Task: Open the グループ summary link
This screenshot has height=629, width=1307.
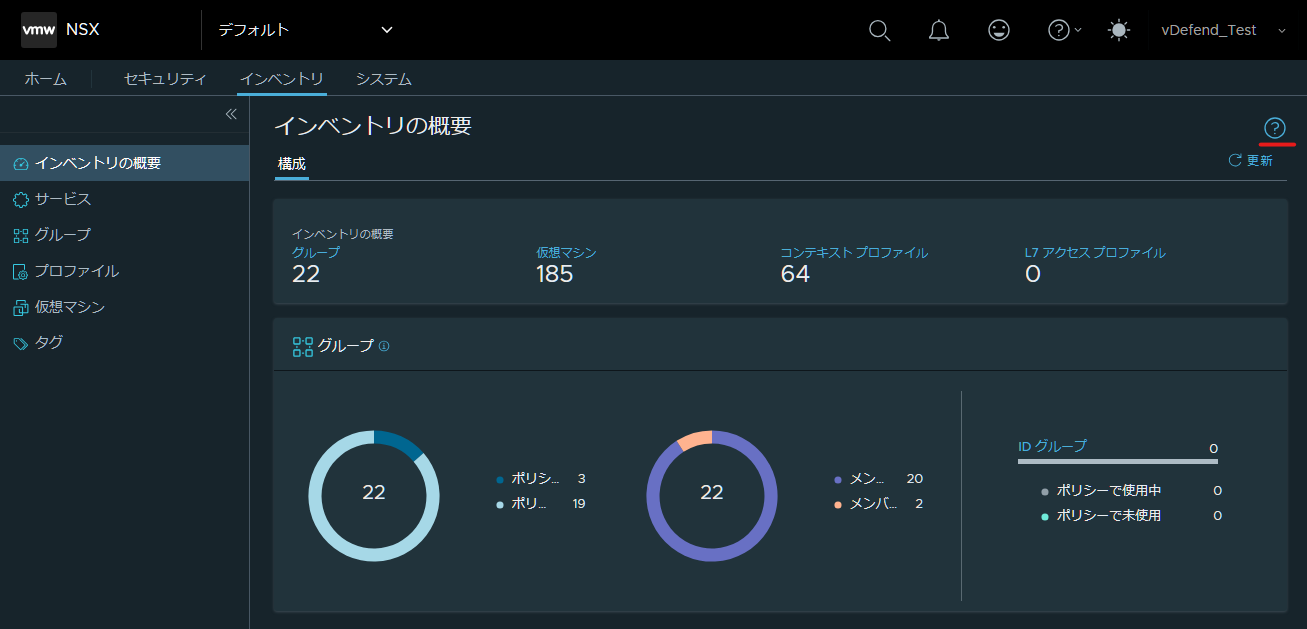Action: (316, 252)
